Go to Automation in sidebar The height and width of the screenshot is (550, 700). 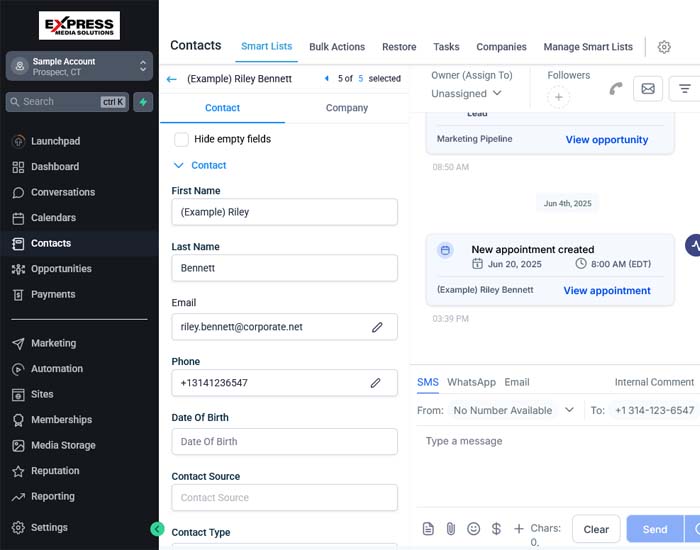click(47, 369)
